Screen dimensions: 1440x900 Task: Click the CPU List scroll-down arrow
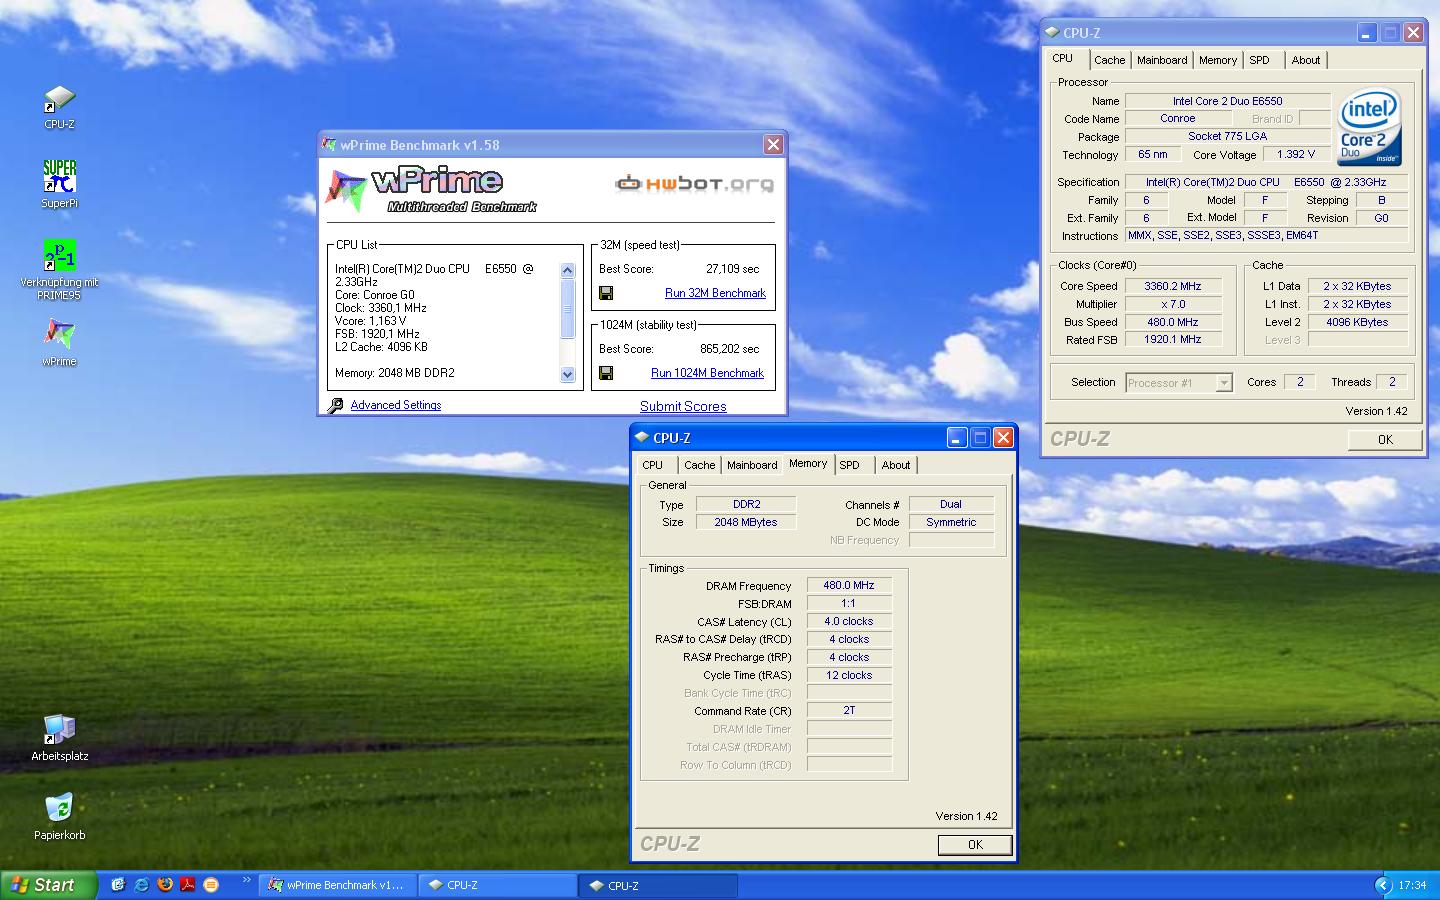(x=568, y=375)
